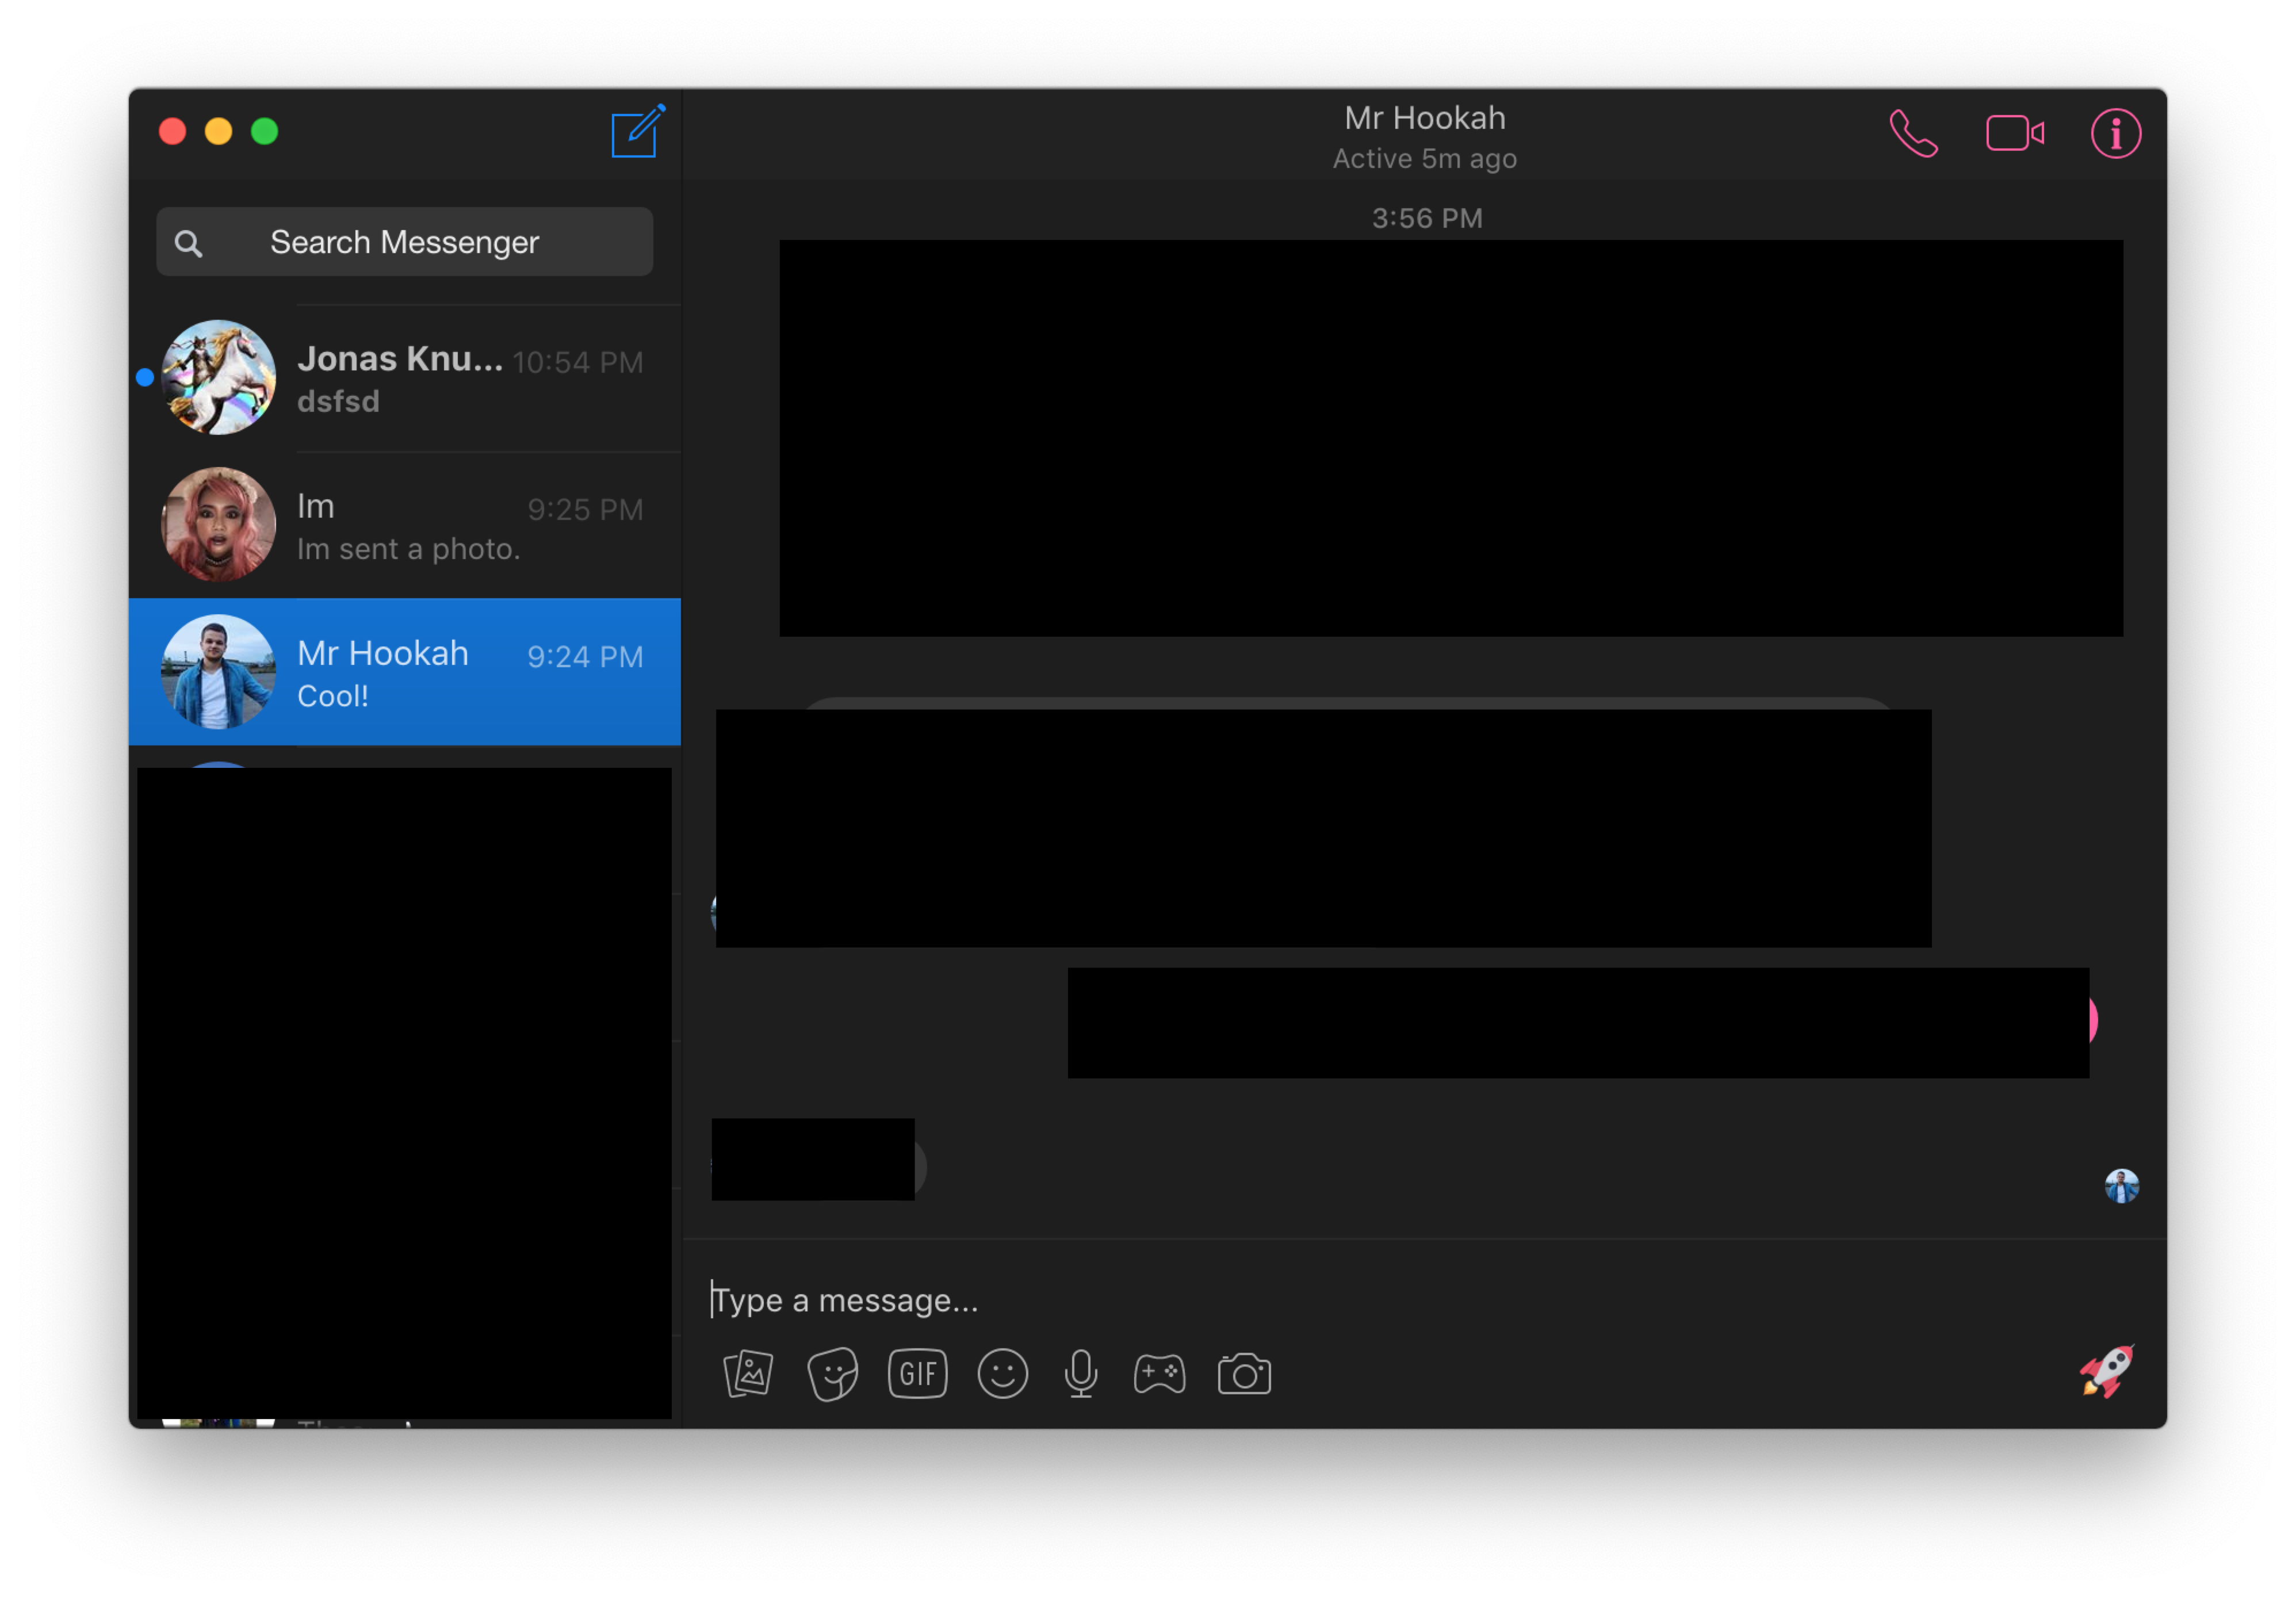Image resolution: width=2296 pixels, height=1599 pixels.
Task: Focus the Search Messenger field
Action: 404,242
